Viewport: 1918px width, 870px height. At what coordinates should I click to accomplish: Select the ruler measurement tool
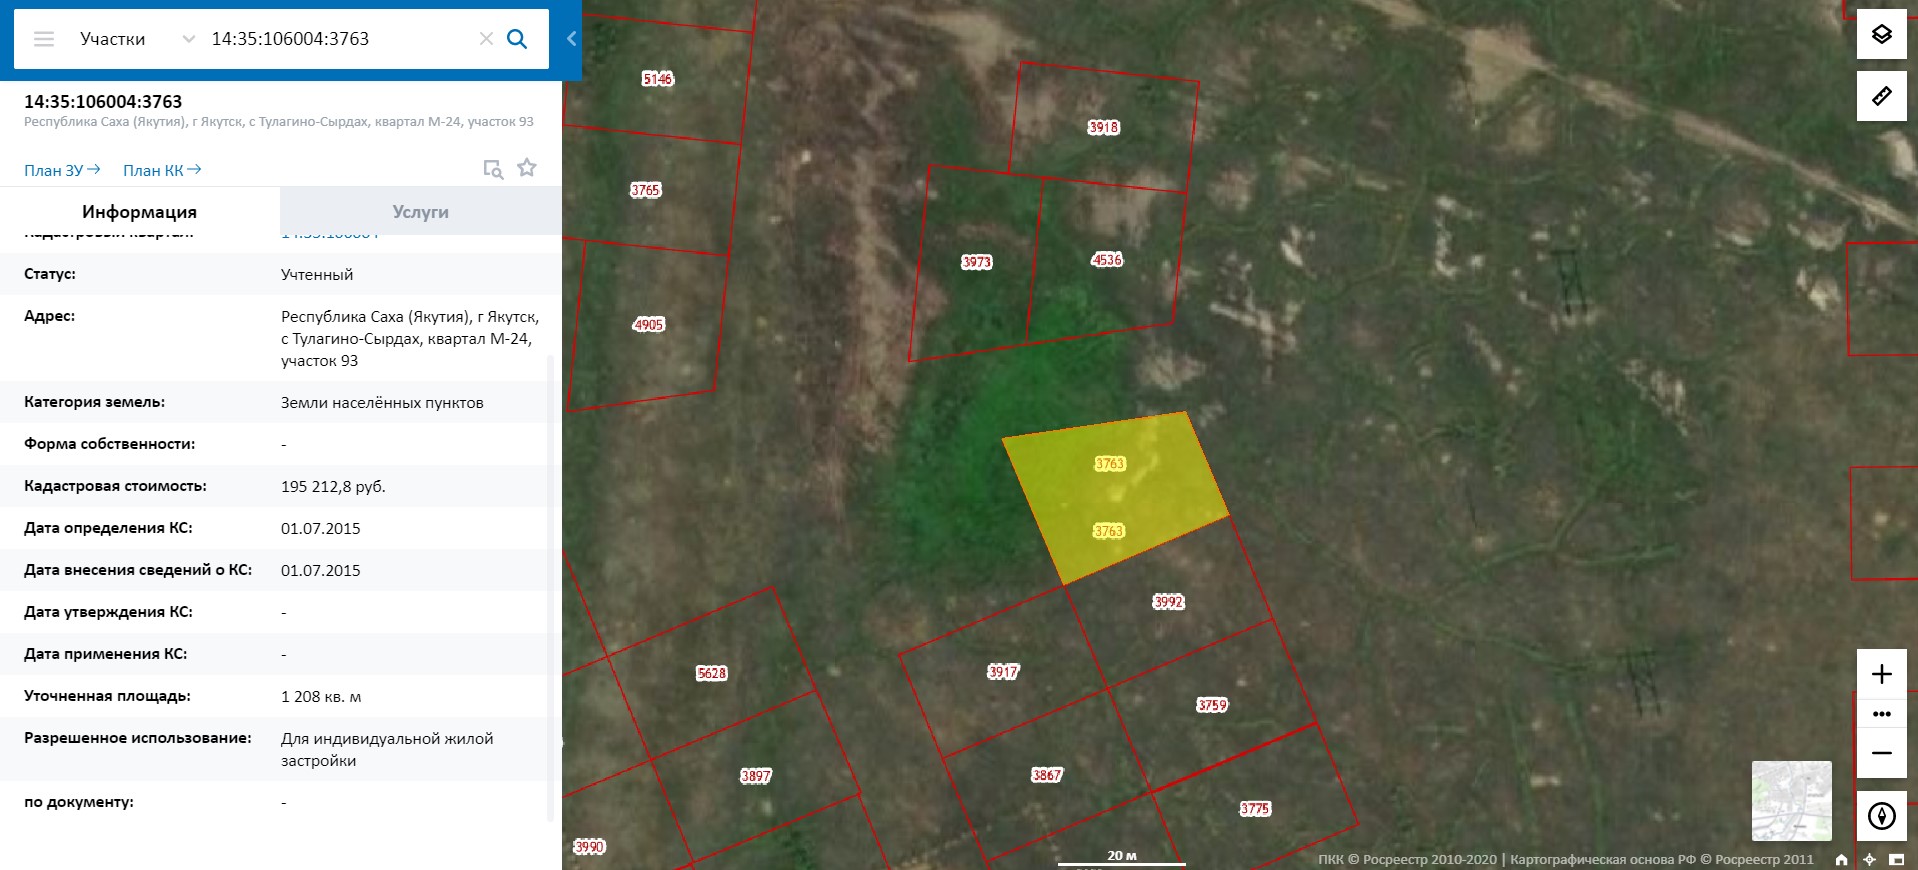click(x=1881, y=96)
